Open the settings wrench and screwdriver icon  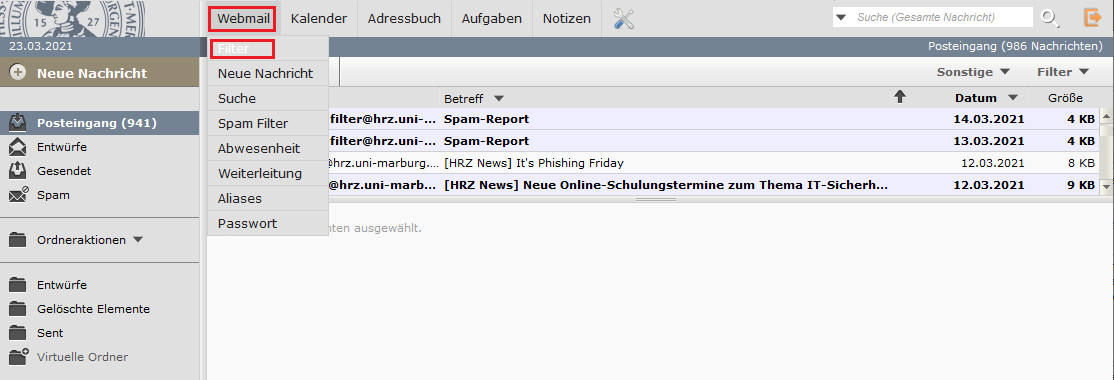[x=623, y=18]
